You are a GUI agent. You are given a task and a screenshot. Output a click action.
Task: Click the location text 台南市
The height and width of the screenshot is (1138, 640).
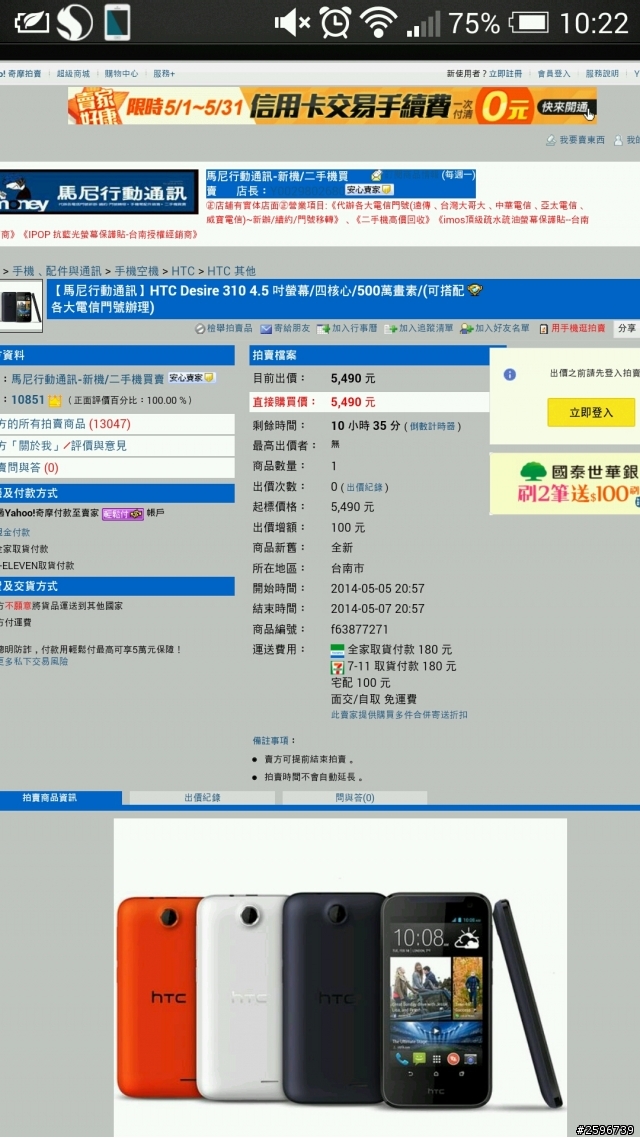coord(348,568)
